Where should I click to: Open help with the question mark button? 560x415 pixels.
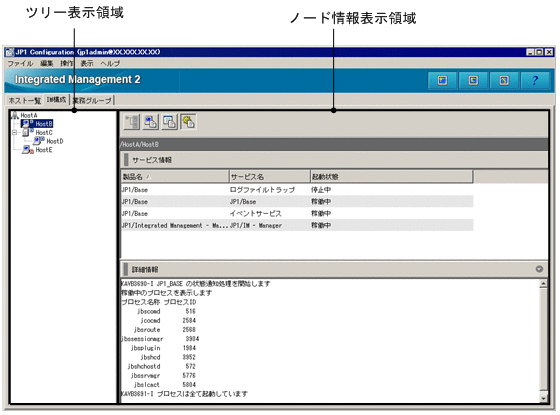point(535,80)
